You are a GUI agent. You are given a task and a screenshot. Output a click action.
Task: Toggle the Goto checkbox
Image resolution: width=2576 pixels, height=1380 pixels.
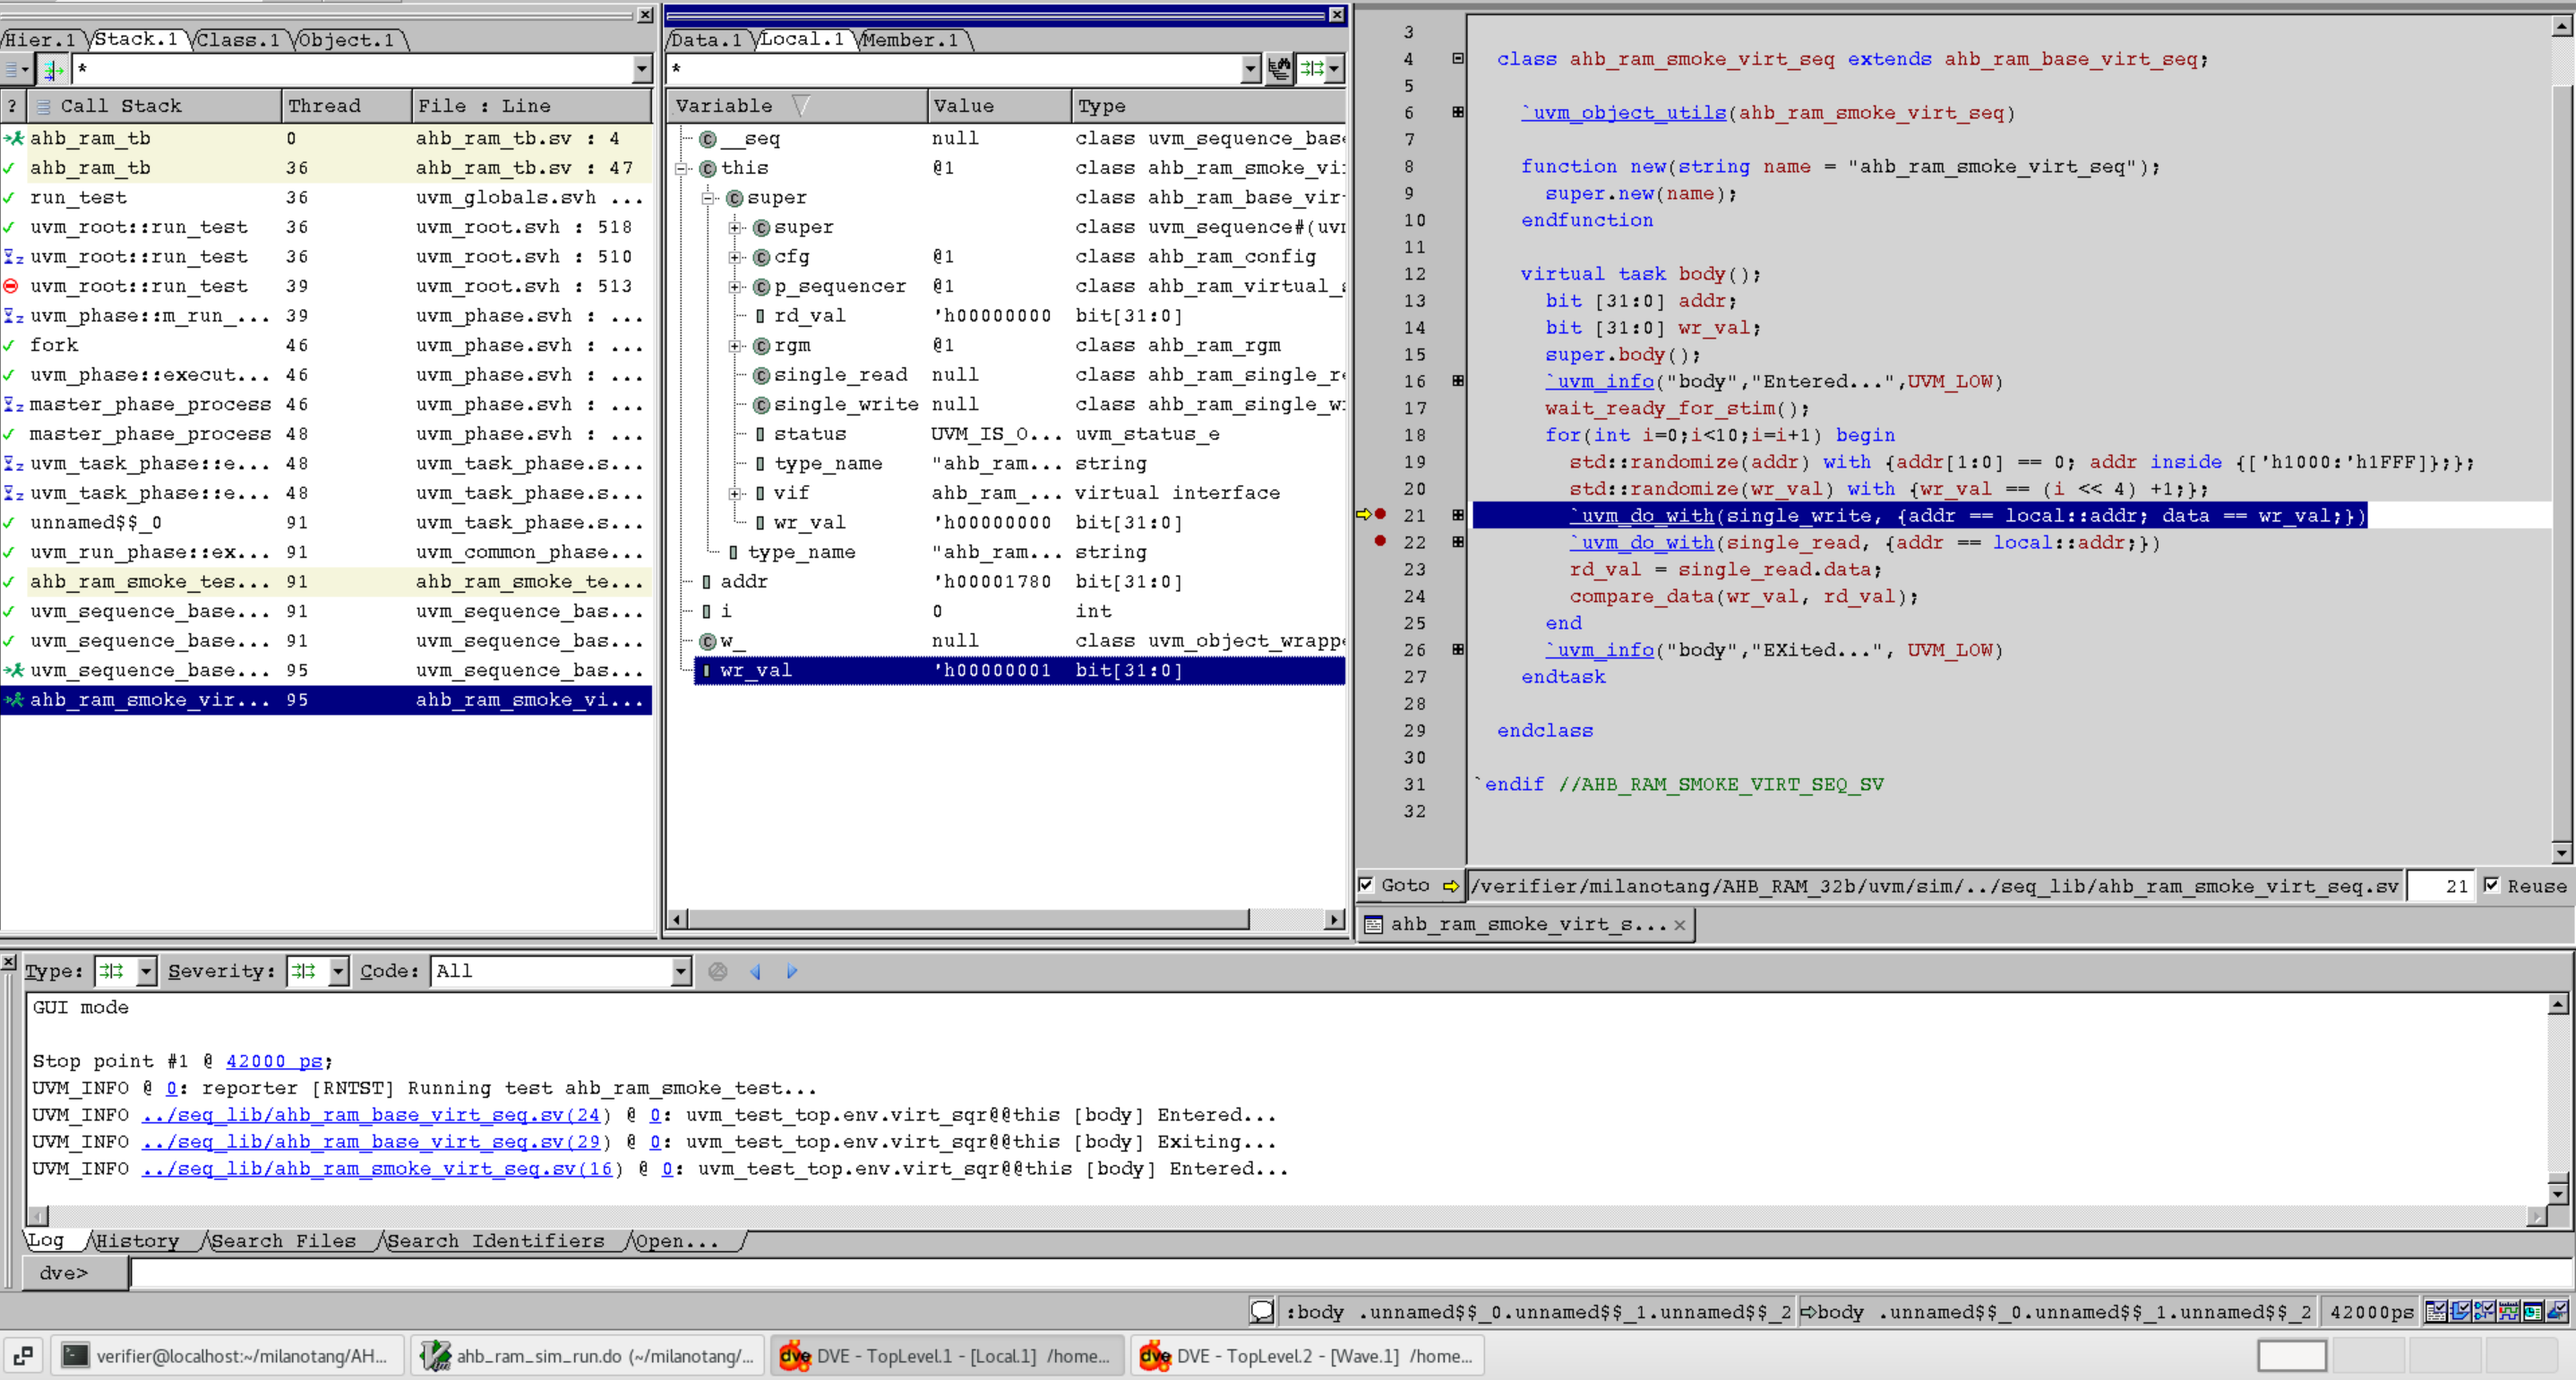(1366, 885)
